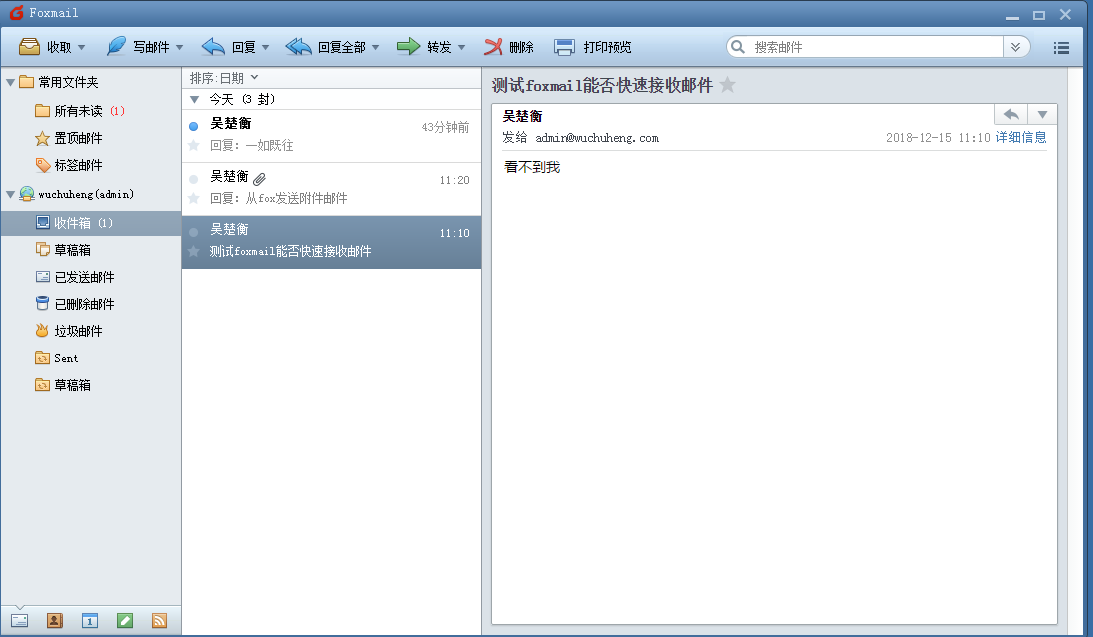Switch to Calendar bottom icon

coord(90,620)
